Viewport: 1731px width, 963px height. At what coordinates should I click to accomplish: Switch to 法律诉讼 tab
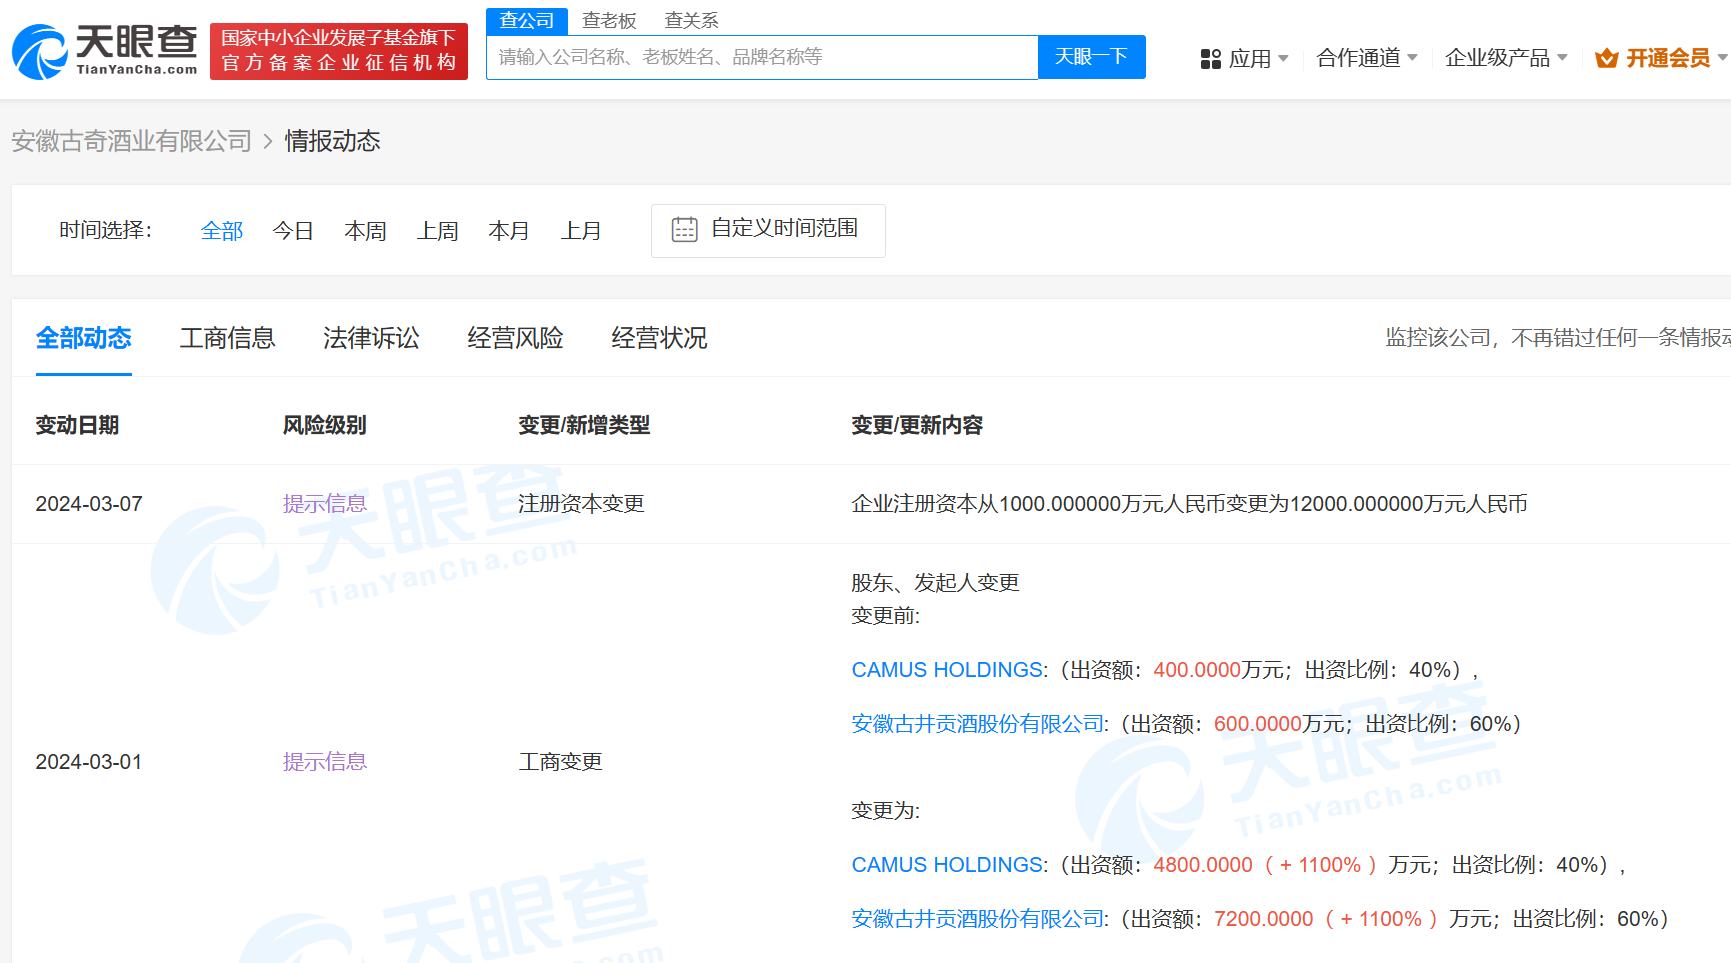[x=371, y=338]
